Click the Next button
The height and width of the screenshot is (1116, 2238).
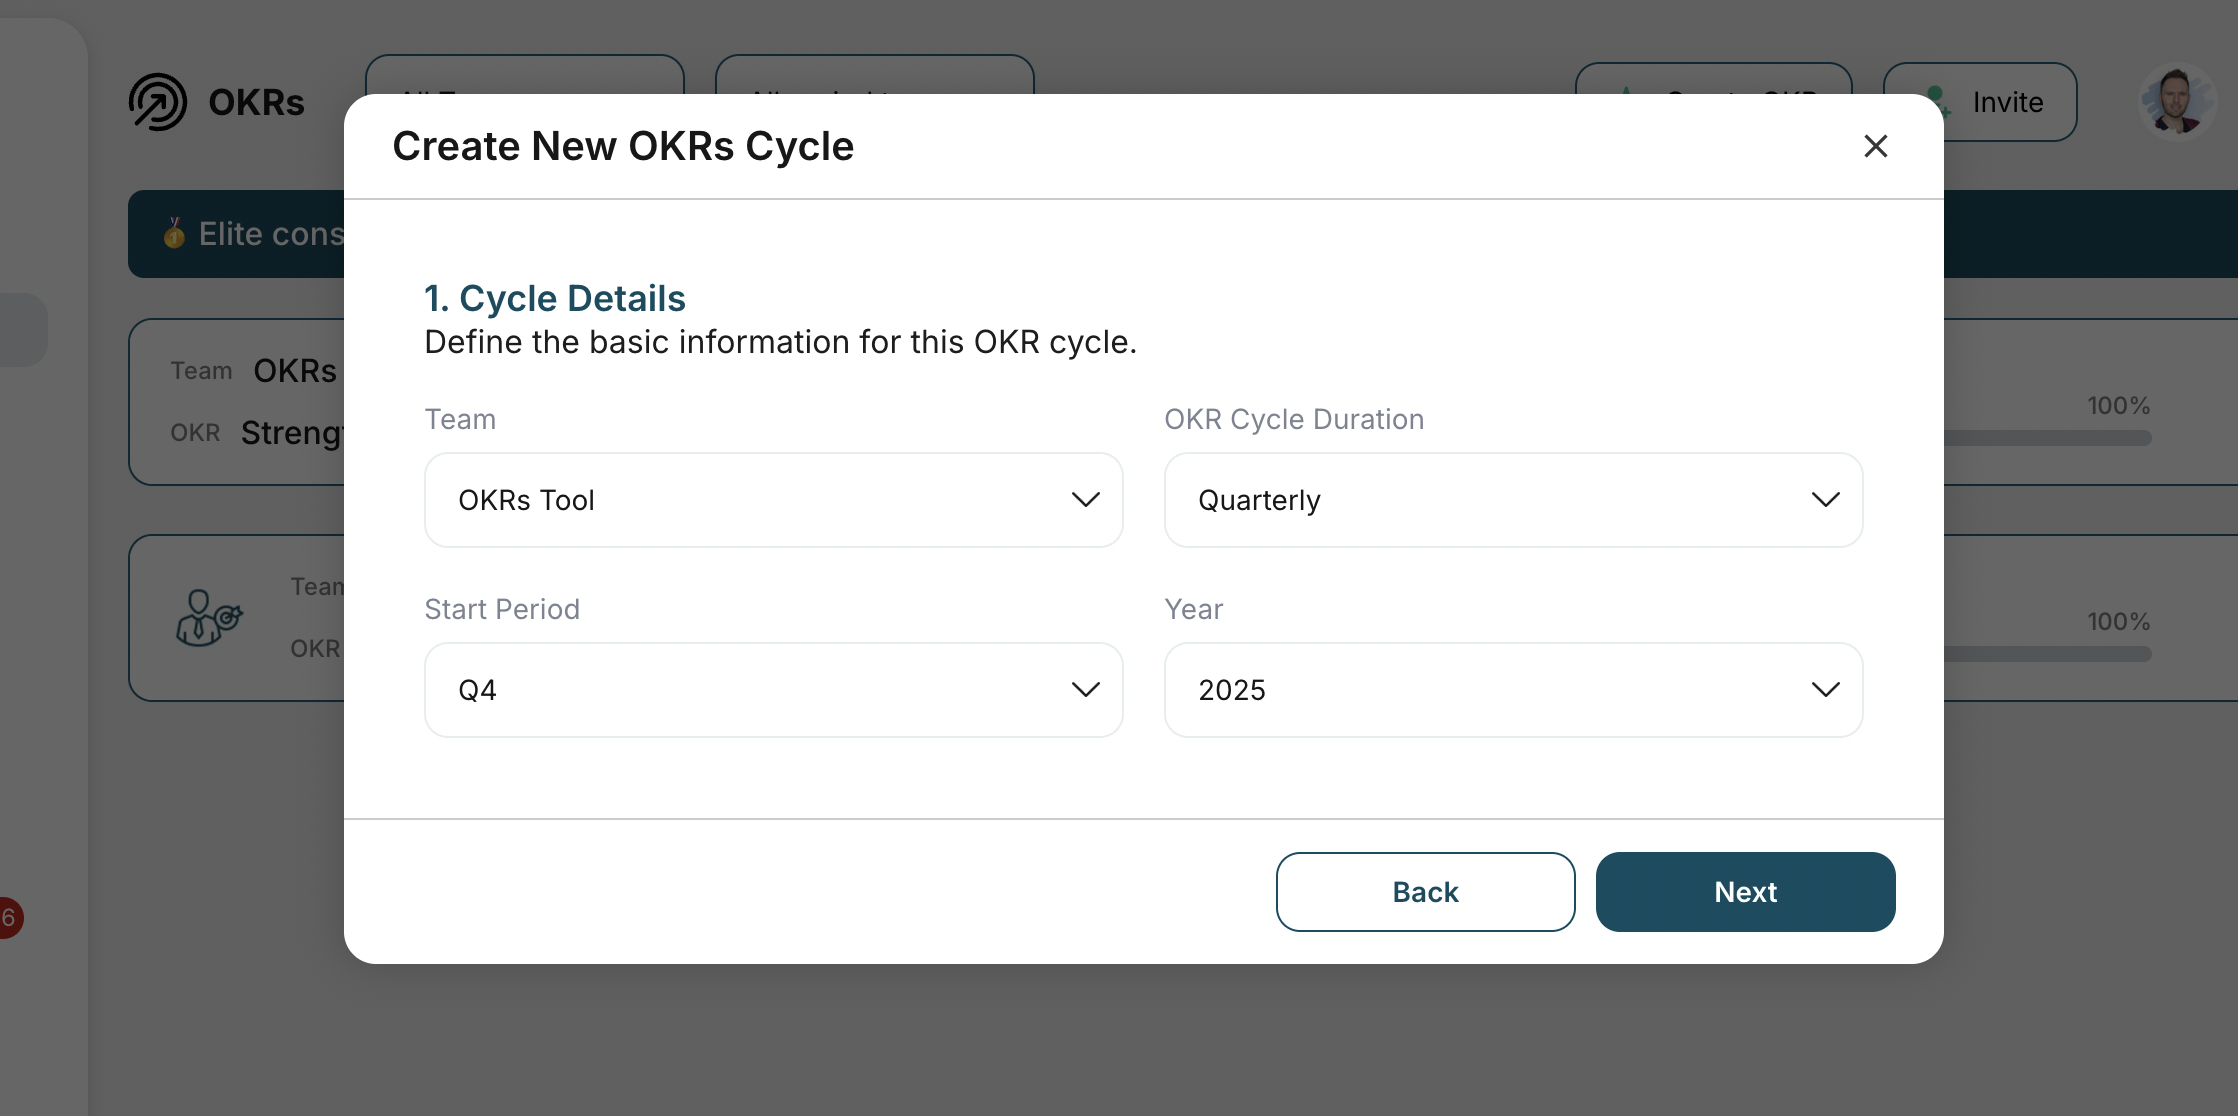click(1745, 891)
